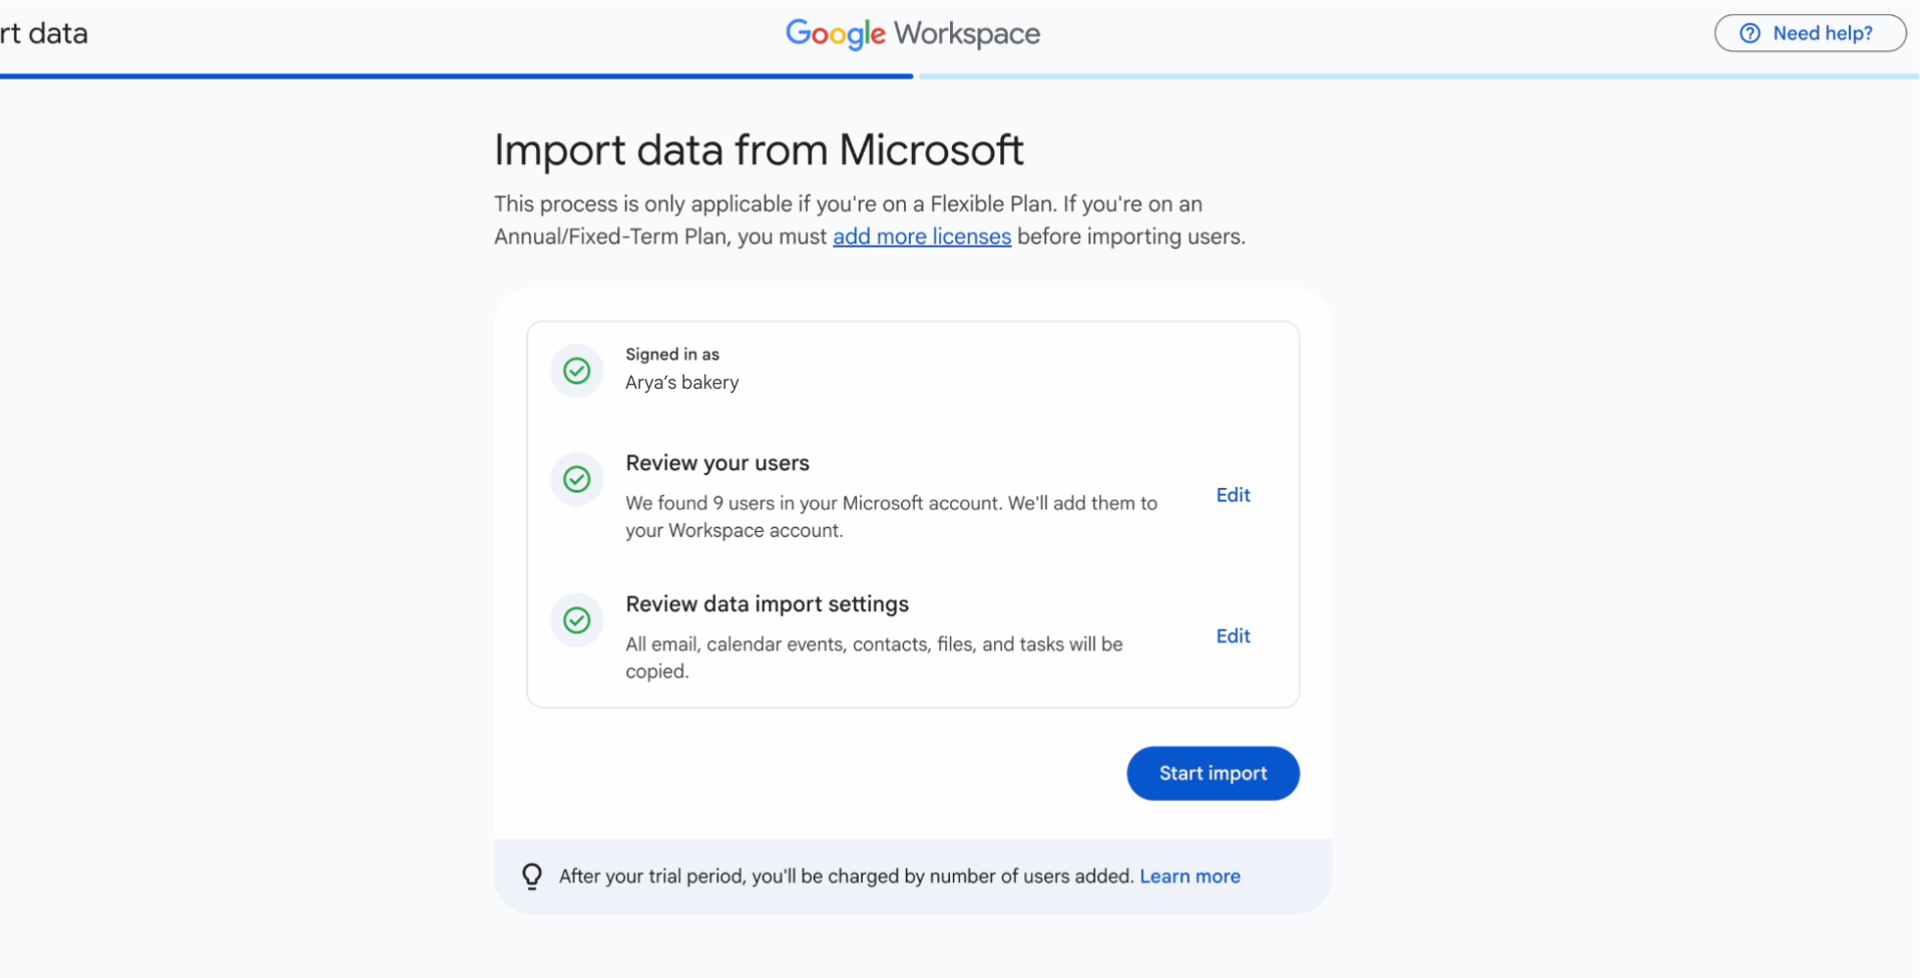Click the trial period charge notice text
Viewport: 1920px width, 978px height.
(846, 876)
